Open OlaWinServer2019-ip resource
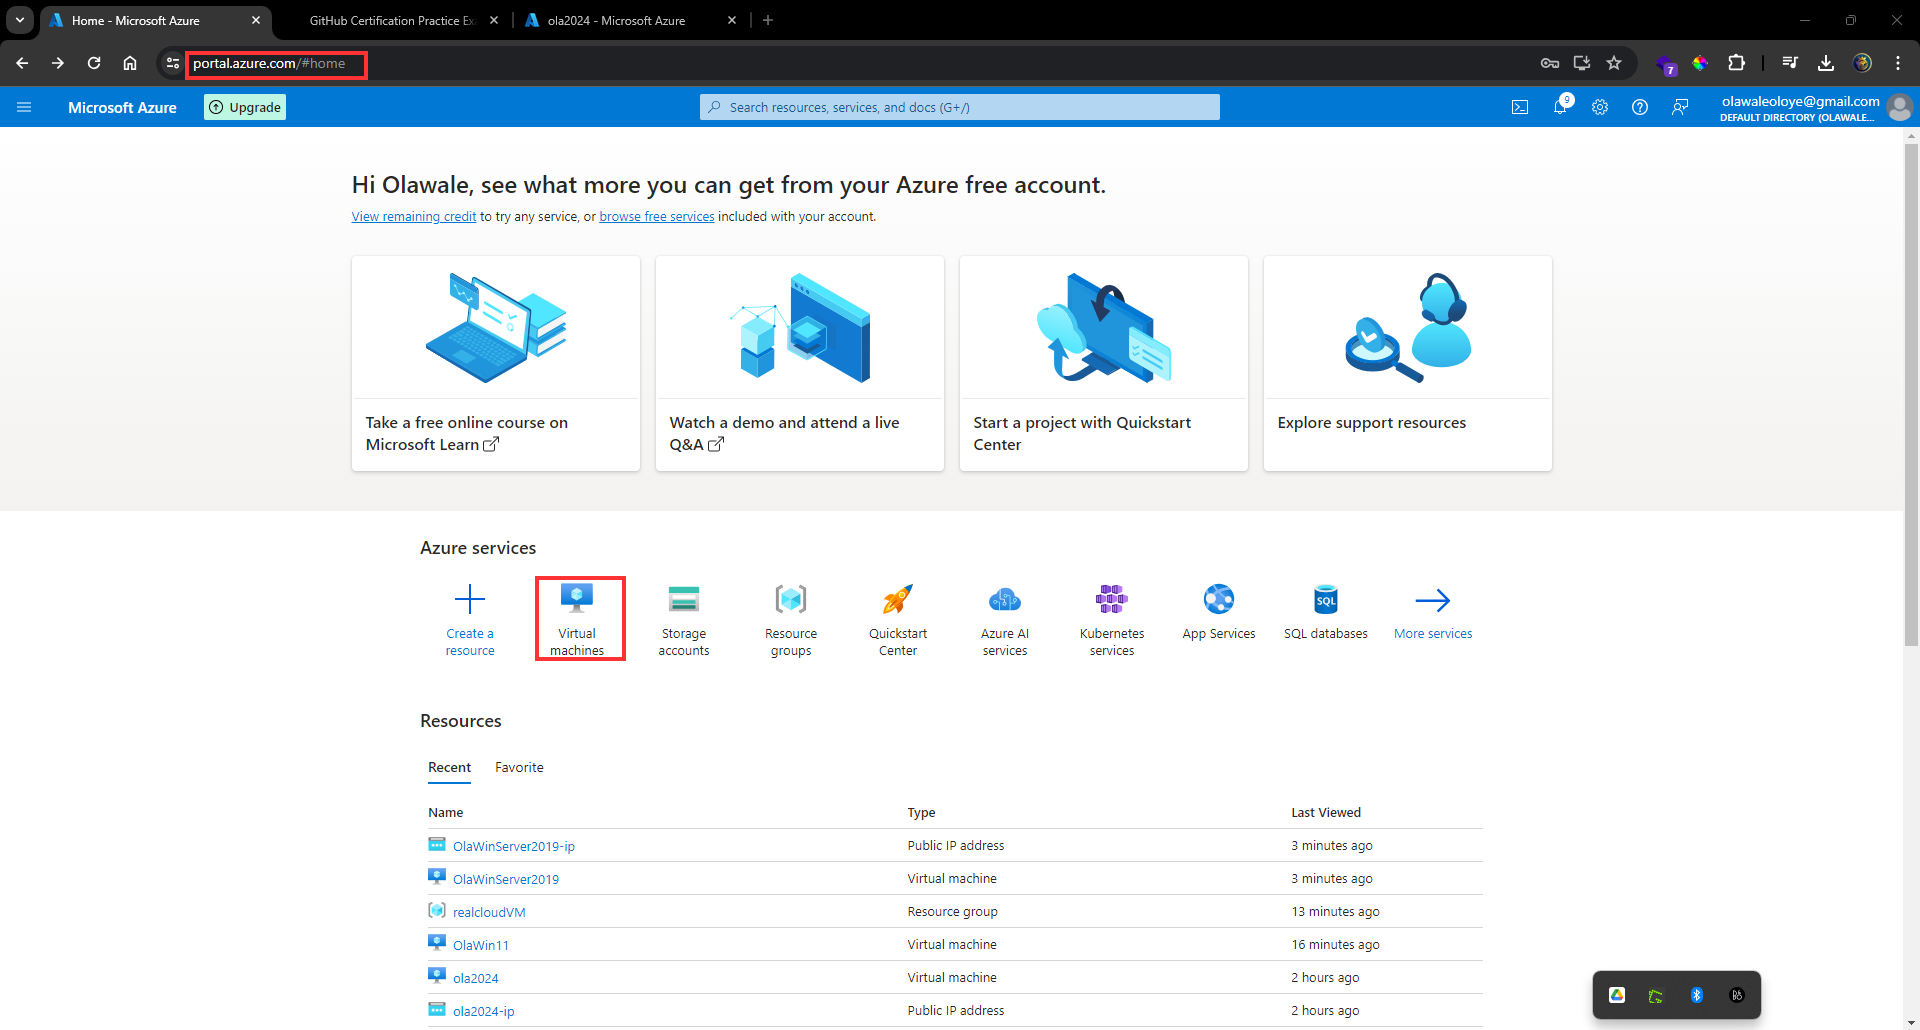The image size is (1920, 1030). (514, 846)
